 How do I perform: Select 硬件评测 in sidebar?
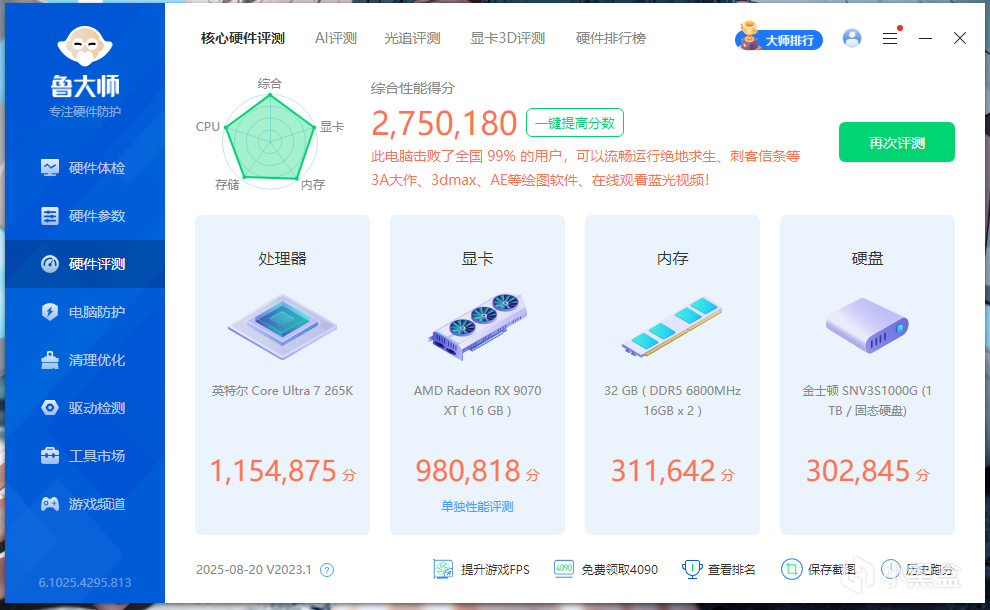point(85,264)
